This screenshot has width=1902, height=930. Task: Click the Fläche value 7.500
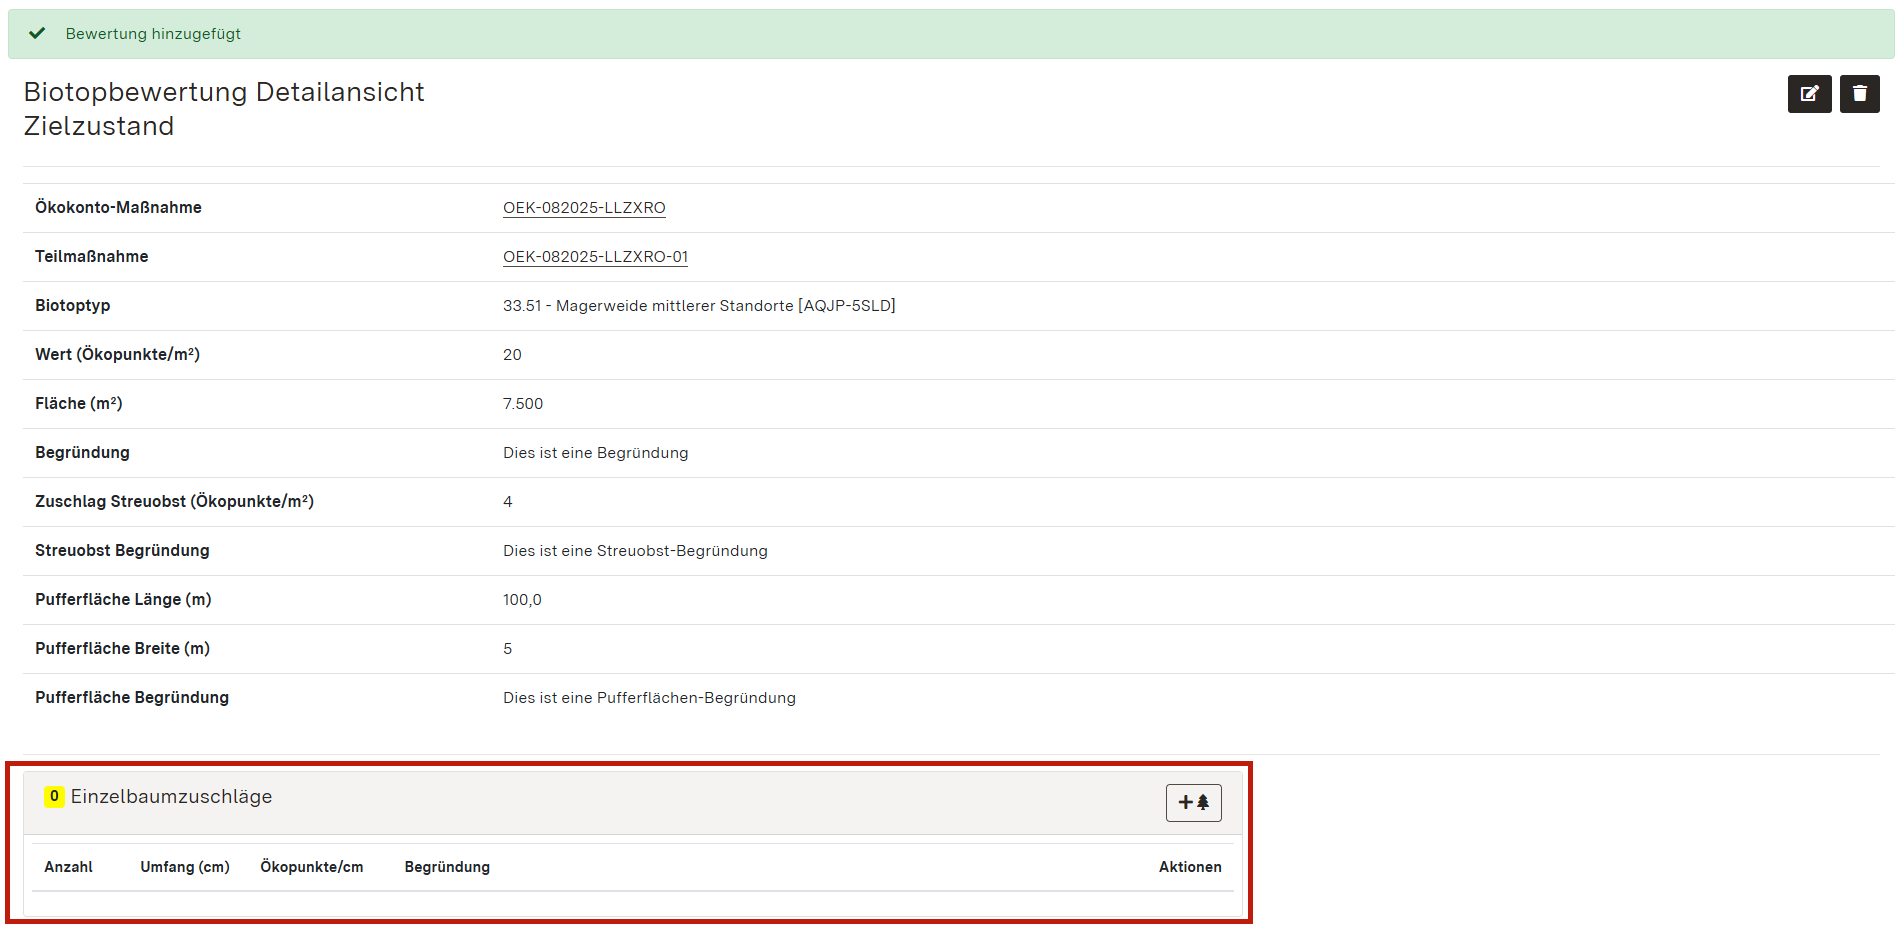(523, 404)
